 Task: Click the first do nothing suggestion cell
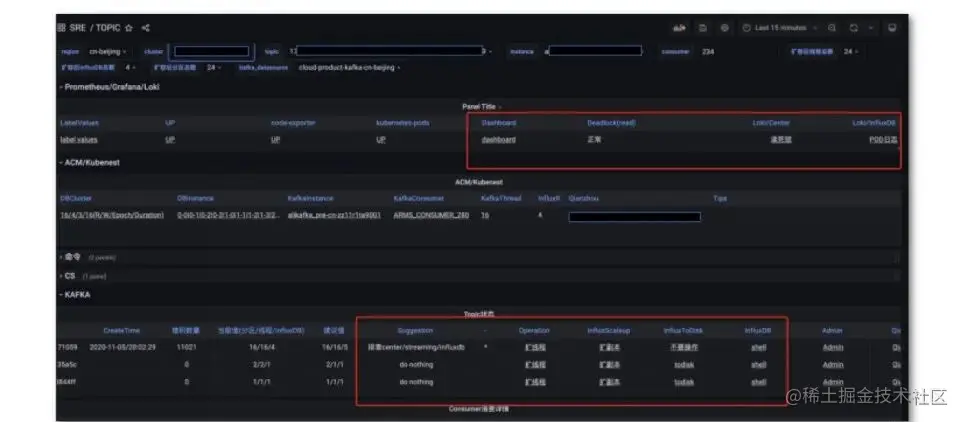(416, 364)
